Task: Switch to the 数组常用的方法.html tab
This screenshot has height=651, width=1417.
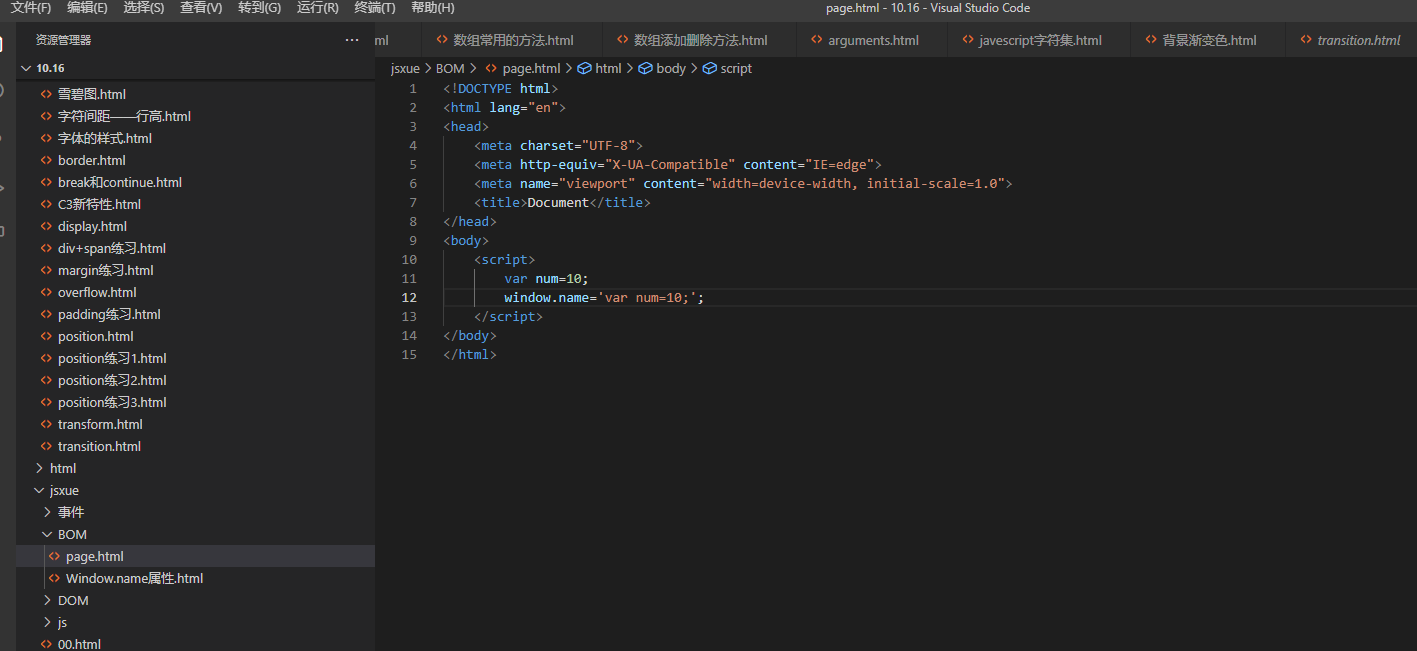Action: [x=512, y=40]
